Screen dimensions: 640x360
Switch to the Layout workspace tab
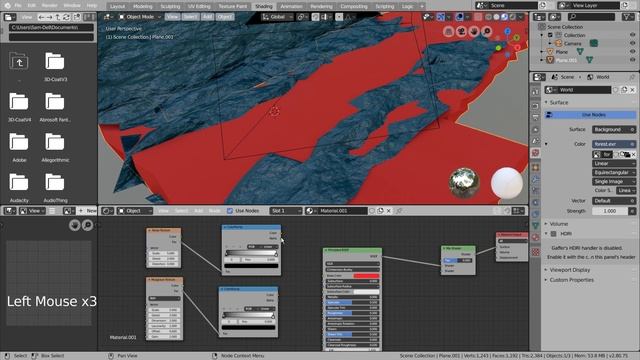117,7
